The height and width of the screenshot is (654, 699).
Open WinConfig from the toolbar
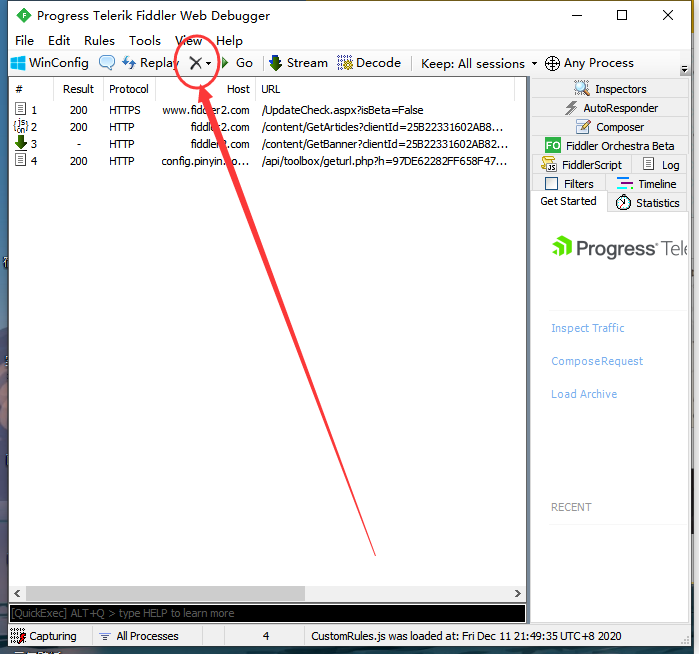[x=50, y=63]
